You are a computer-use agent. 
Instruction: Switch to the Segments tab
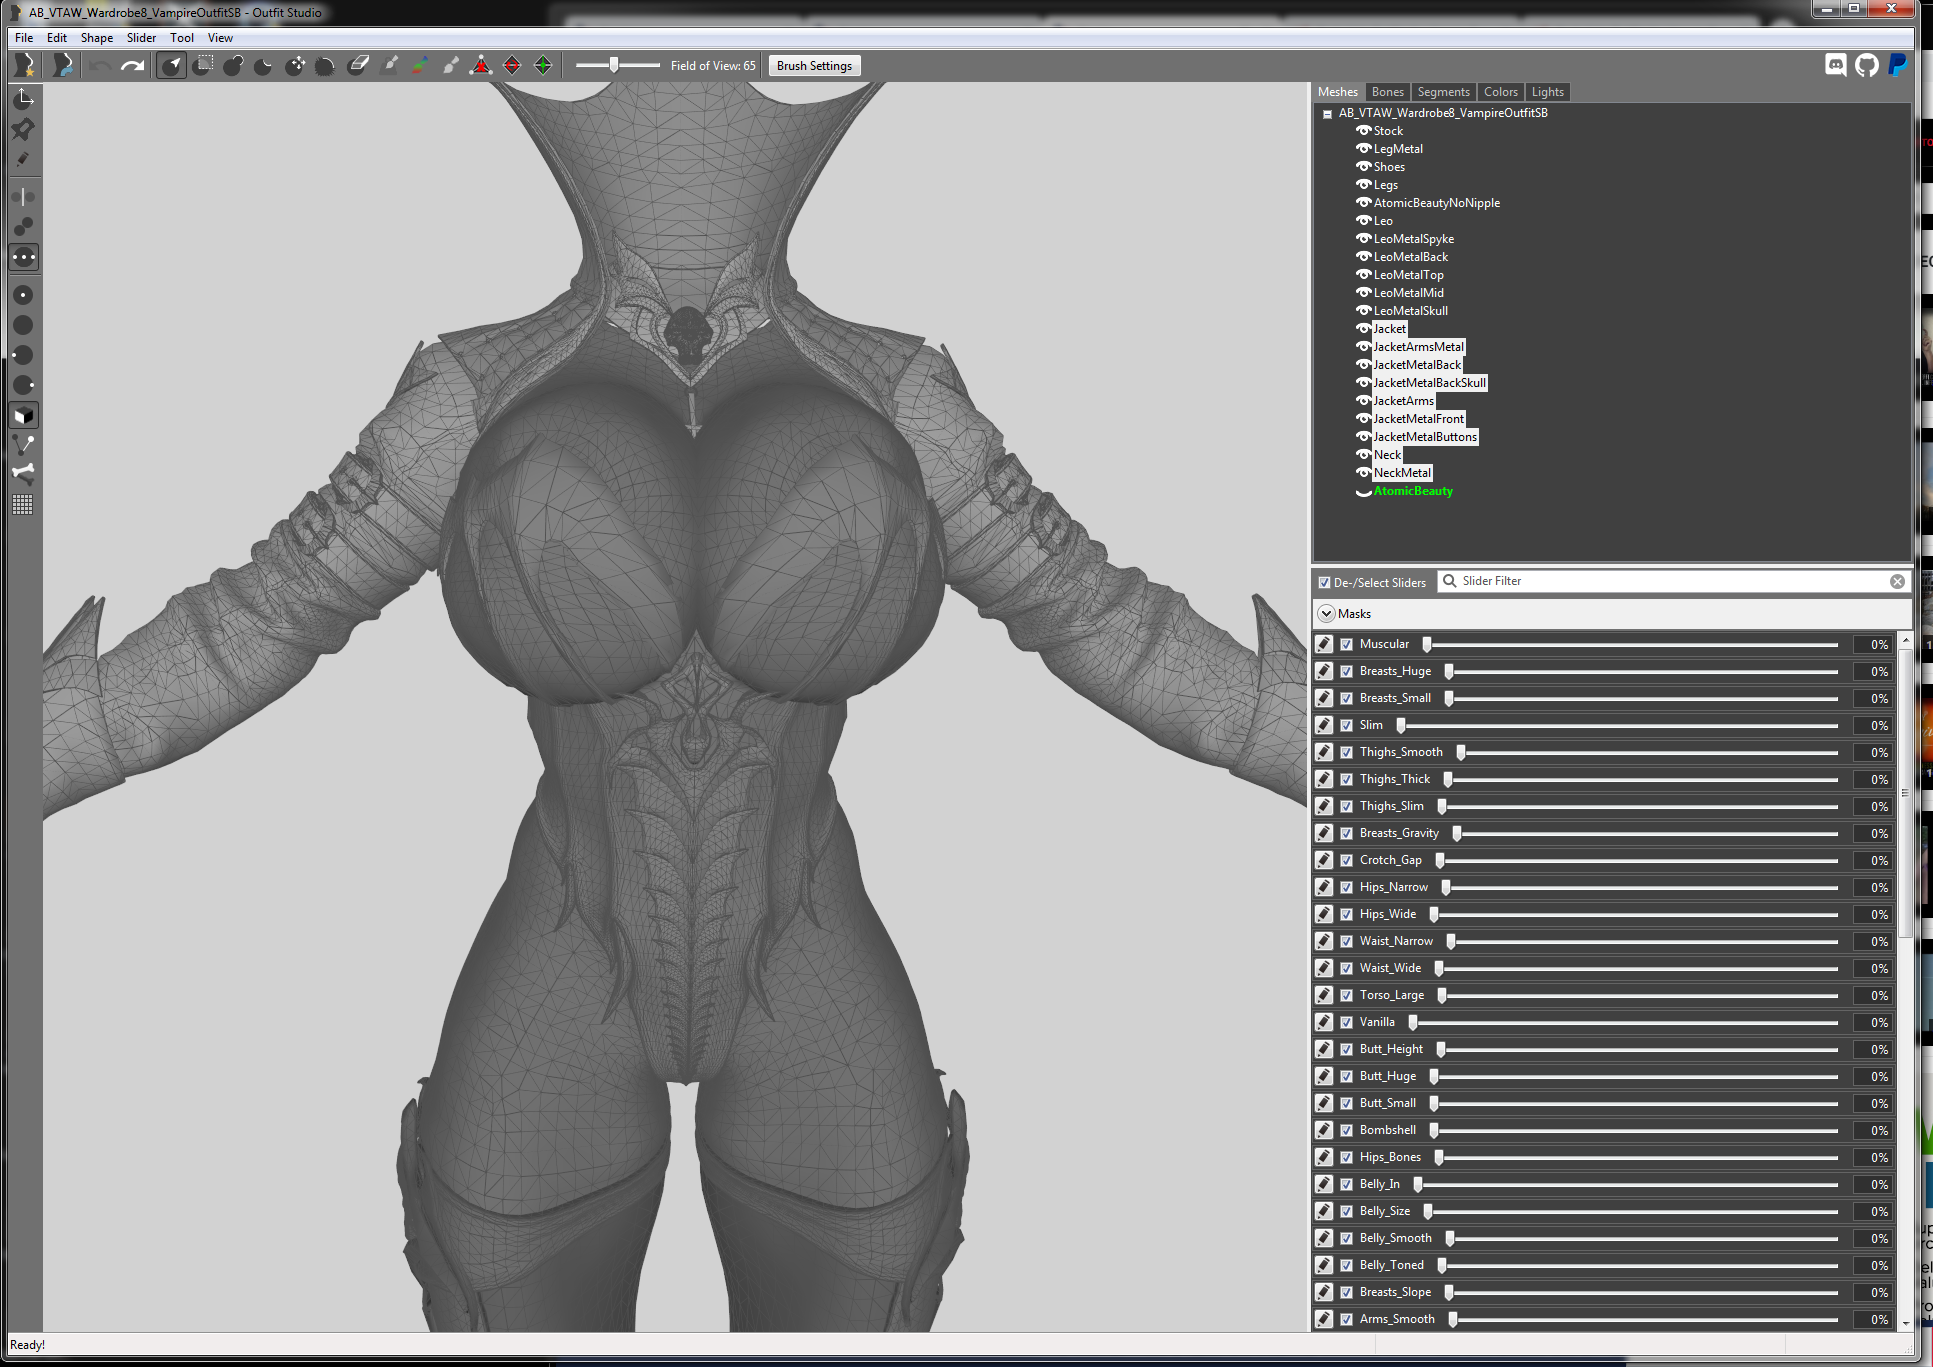pyautogui.click(x=1443, y=92)
